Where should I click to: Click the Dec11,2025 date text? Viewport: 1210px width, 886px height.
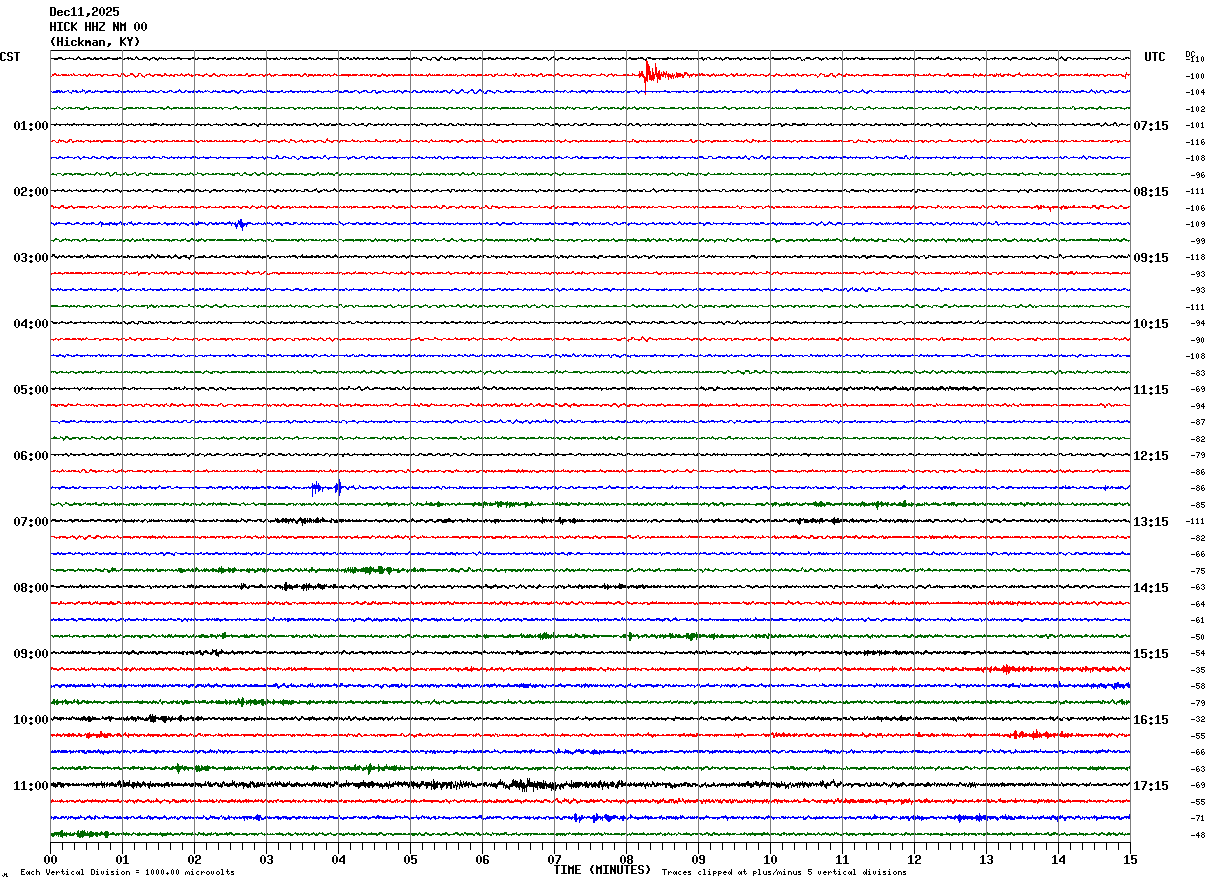(x=84, y=12)
